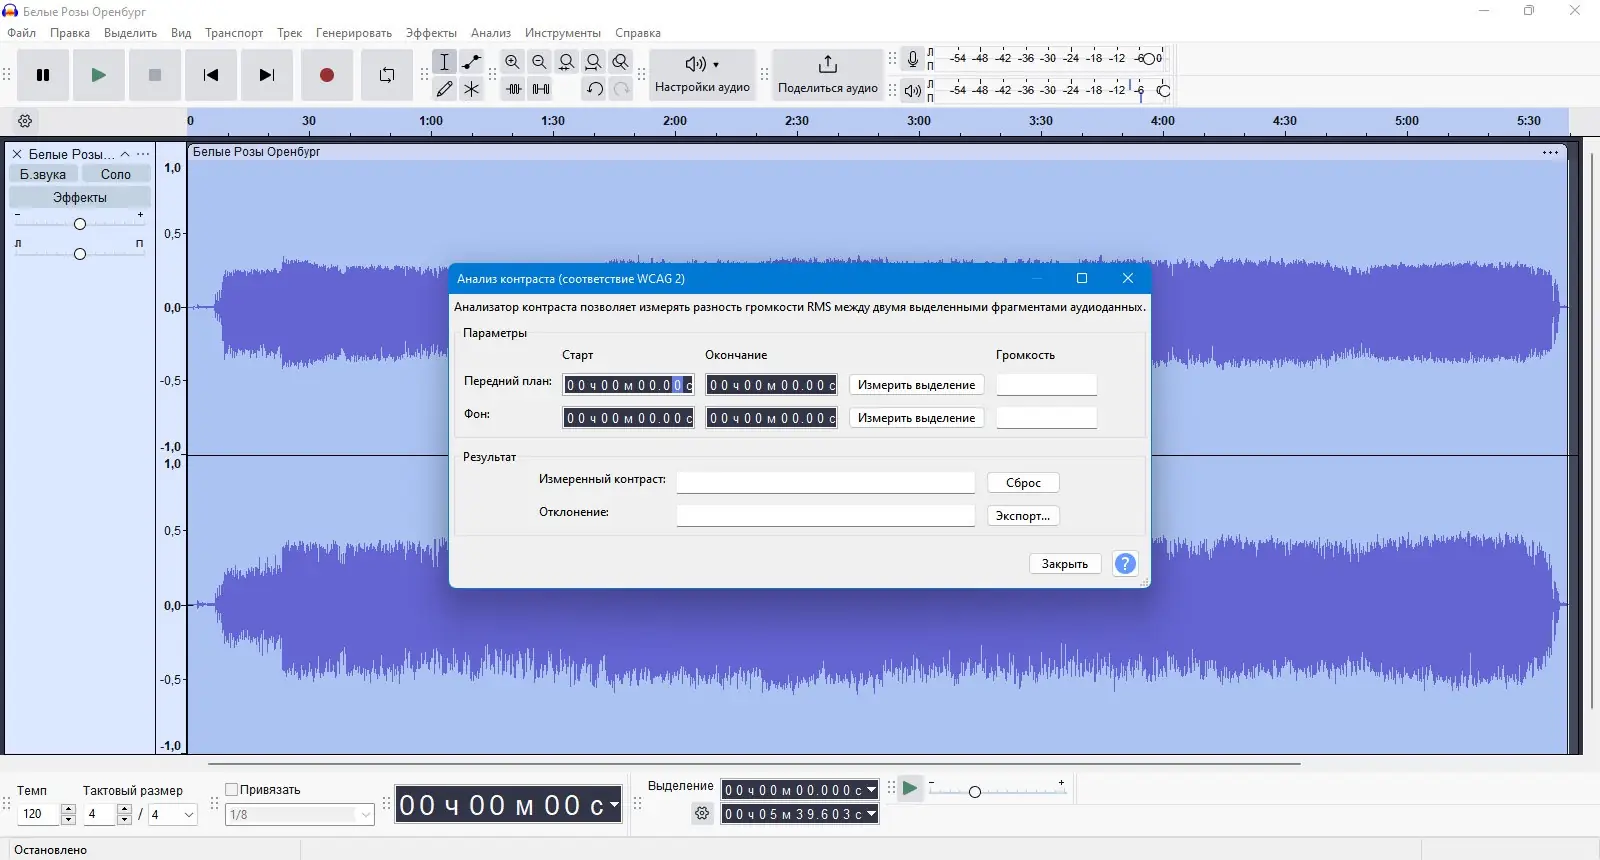Select the pencil Draw tool
This screenshot has height=860, width=1600.
(x=445, y=89)
